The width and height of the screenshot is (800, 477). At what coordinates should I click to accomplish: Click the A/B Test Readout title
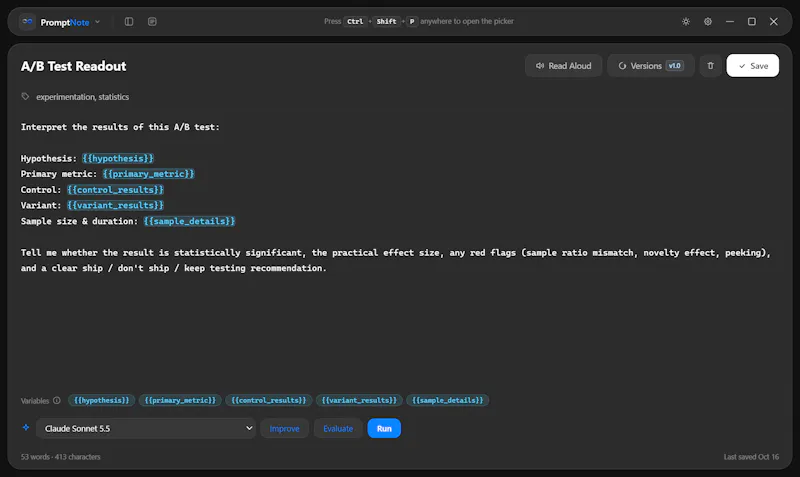coord(73,66)
